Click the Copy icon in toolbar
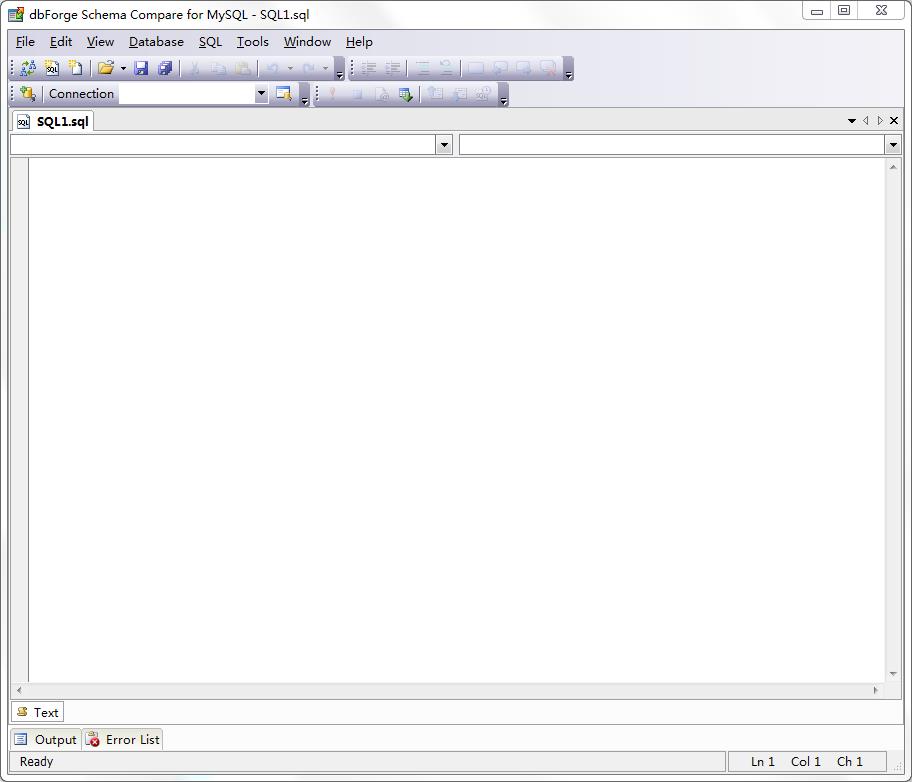Image resolution: width=912 pixels, height=782 pixels. (x=218, y=68)
